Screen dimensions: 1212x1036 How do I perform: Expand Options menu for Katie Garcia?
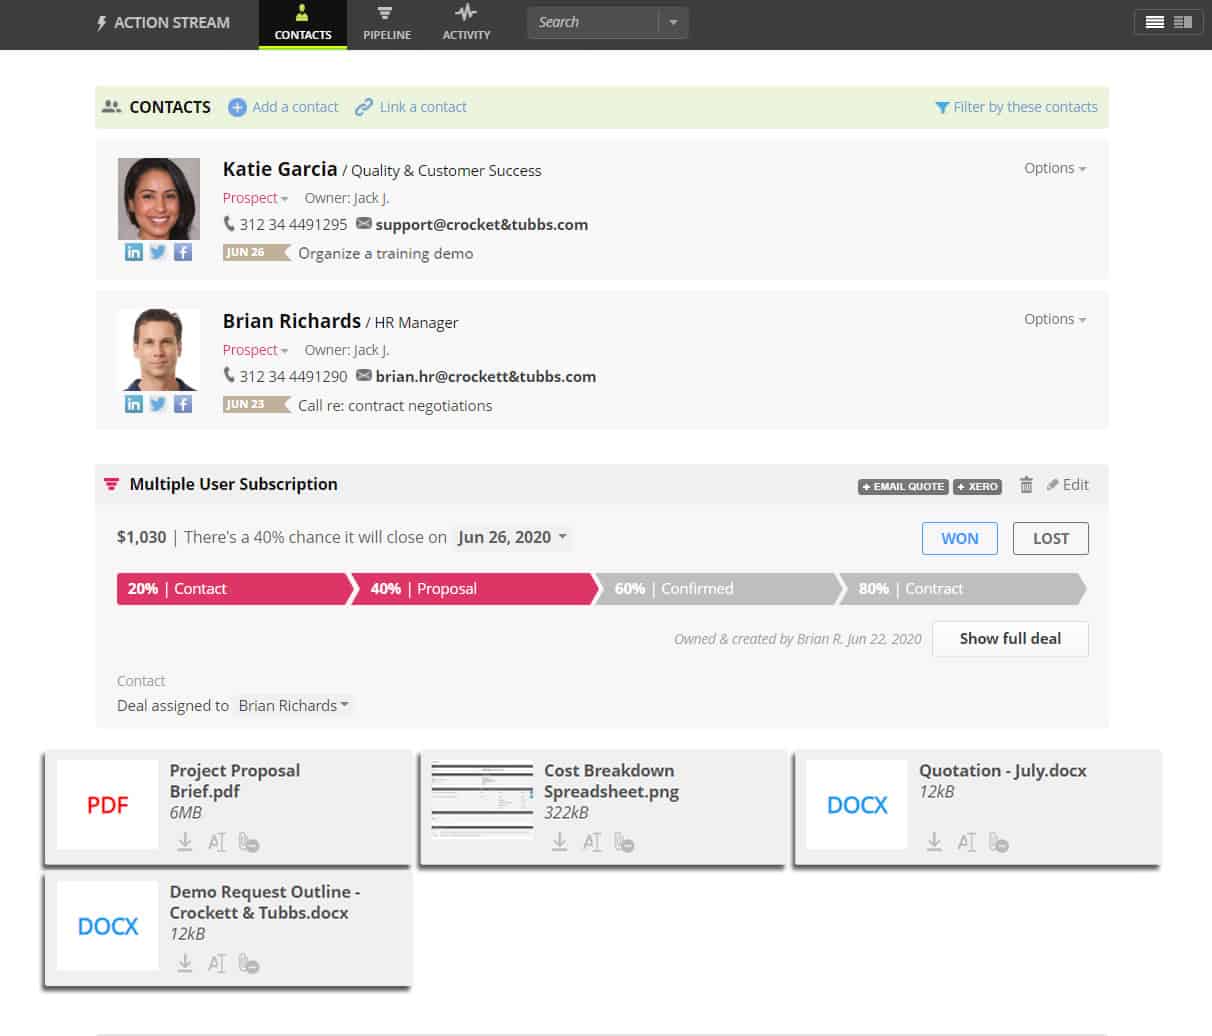tap(1055, 168)
